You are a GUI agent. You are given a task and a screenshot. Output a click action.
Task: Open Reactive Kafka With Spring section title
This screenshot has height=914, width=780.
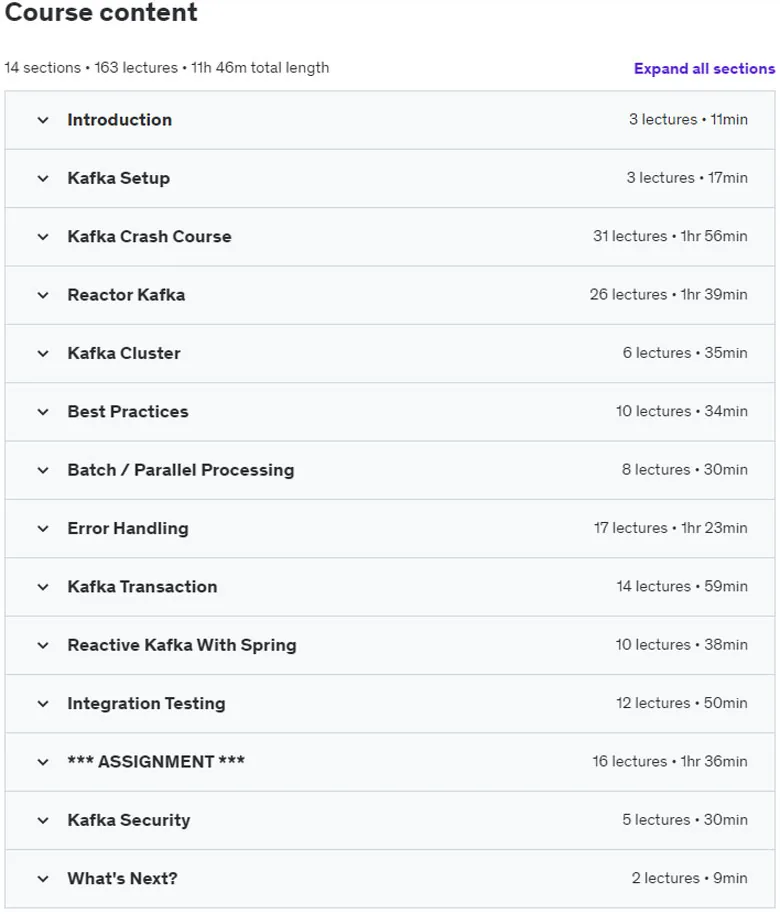tap(182, 645)
